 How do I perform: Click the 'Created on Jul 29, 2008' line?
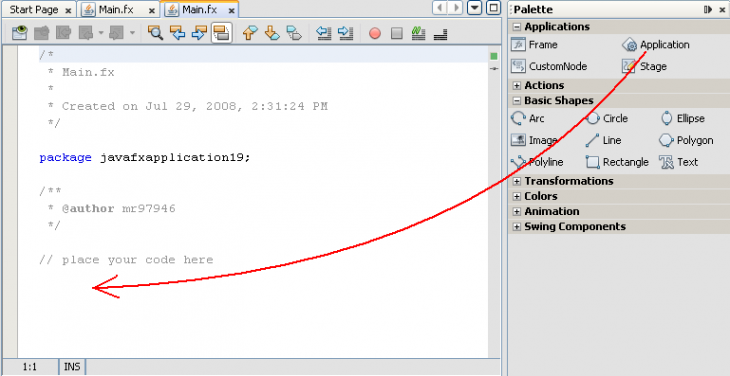[187, 107]
